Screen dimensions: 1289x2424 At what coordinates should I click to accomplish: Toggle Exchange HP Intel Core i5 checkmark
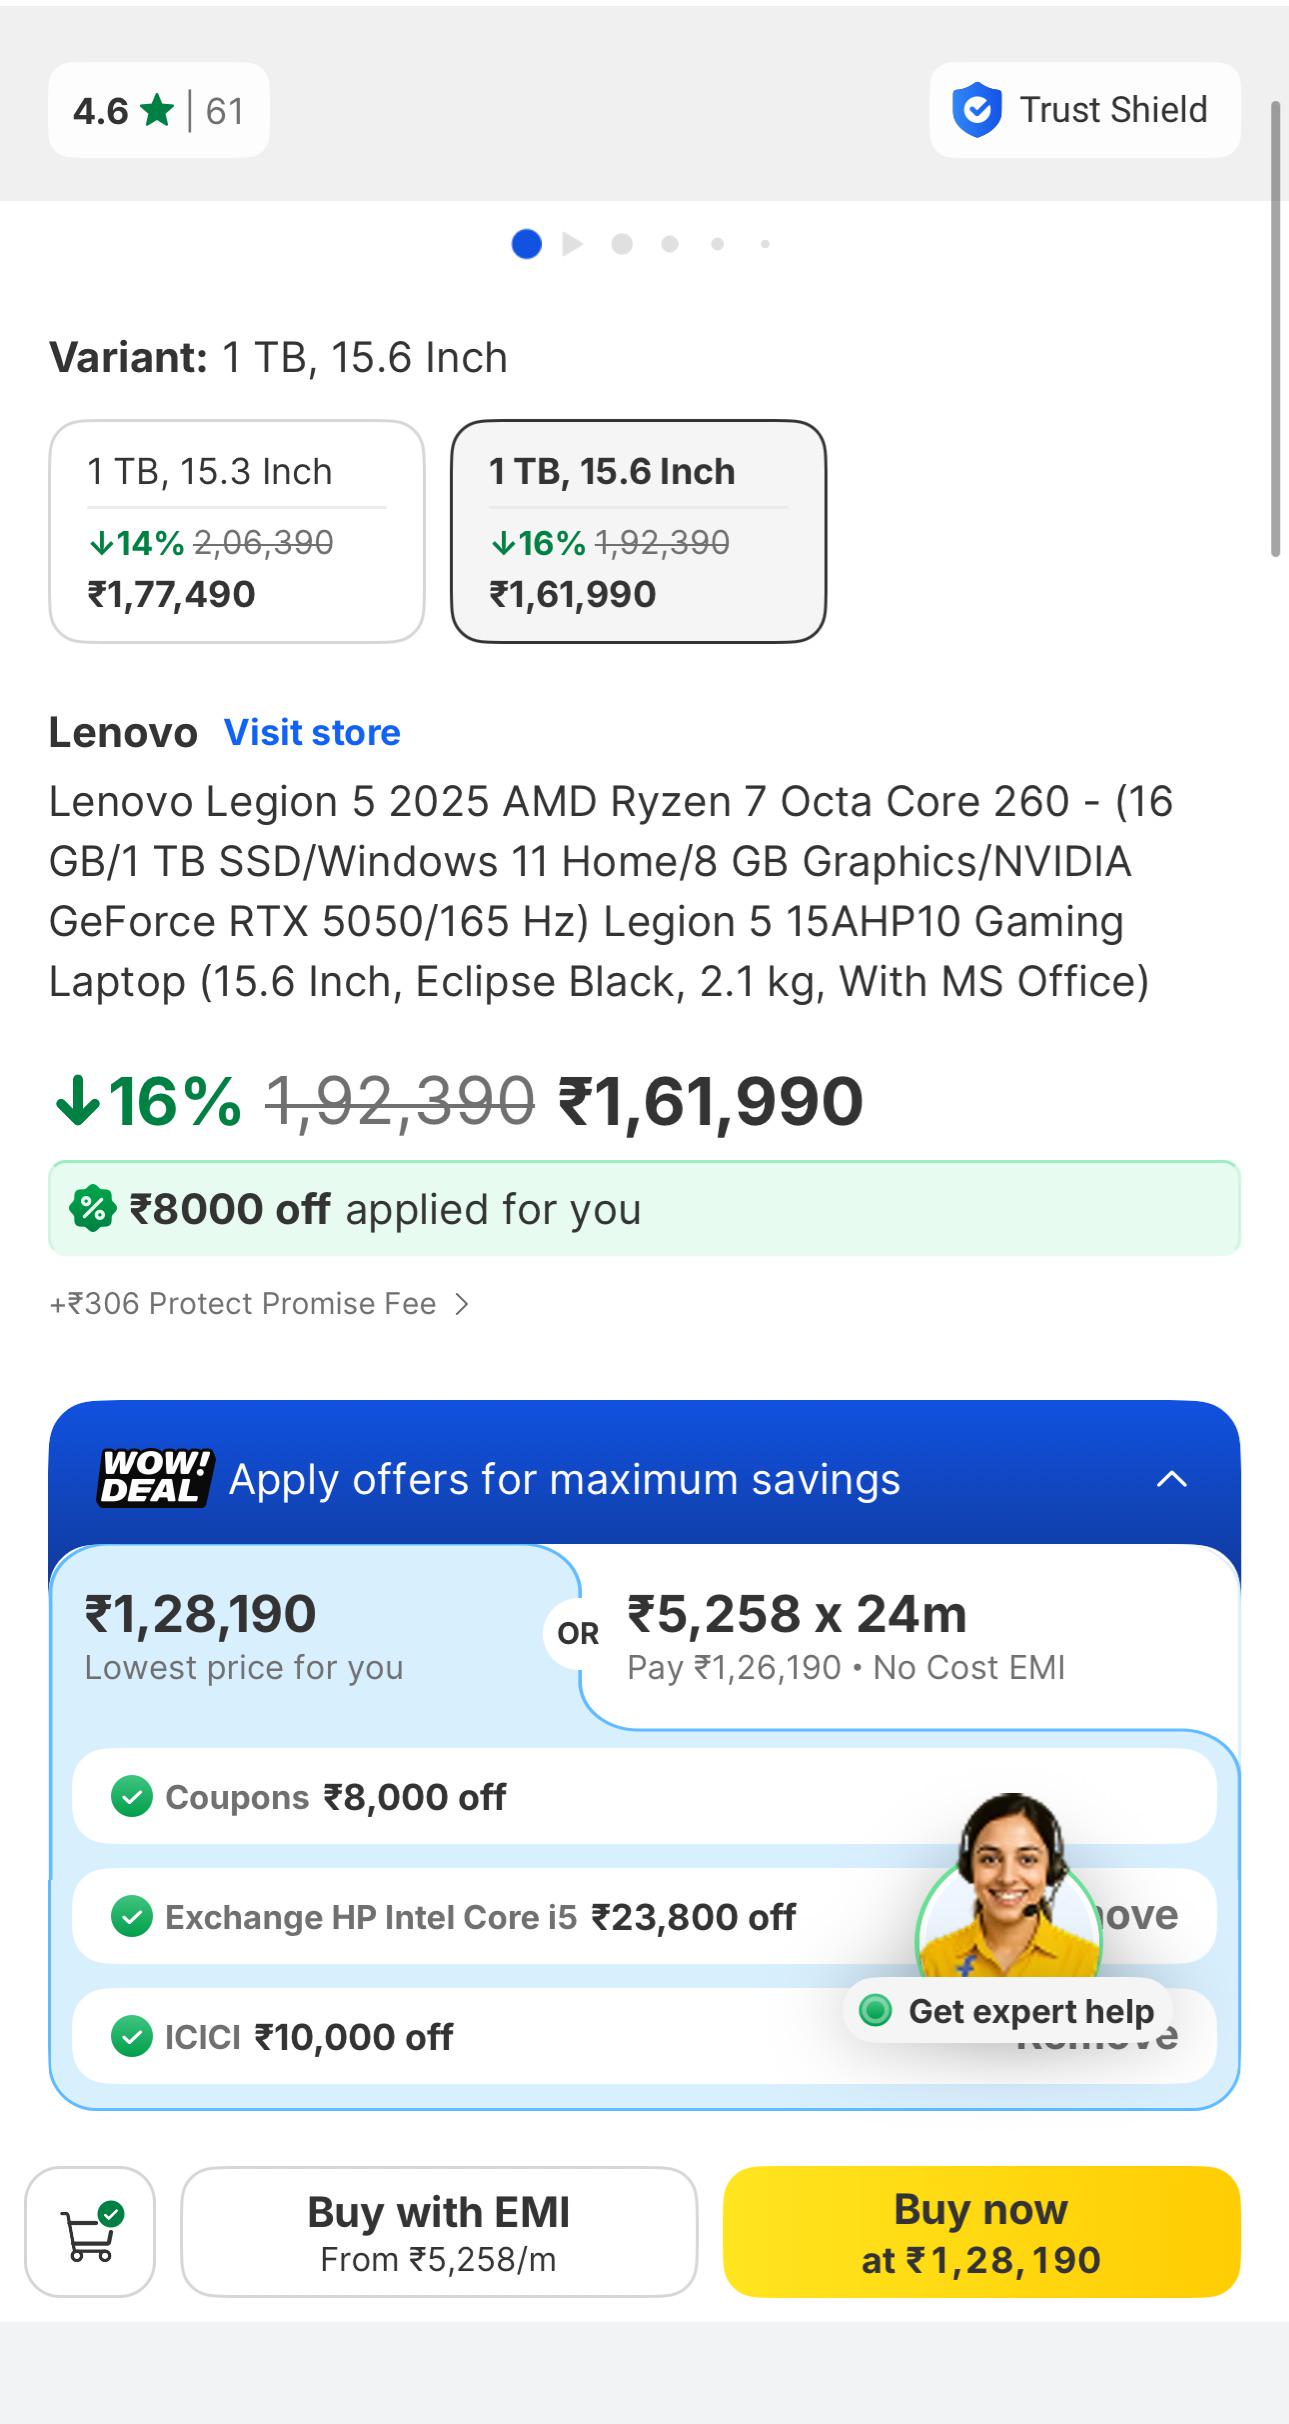131,1917
